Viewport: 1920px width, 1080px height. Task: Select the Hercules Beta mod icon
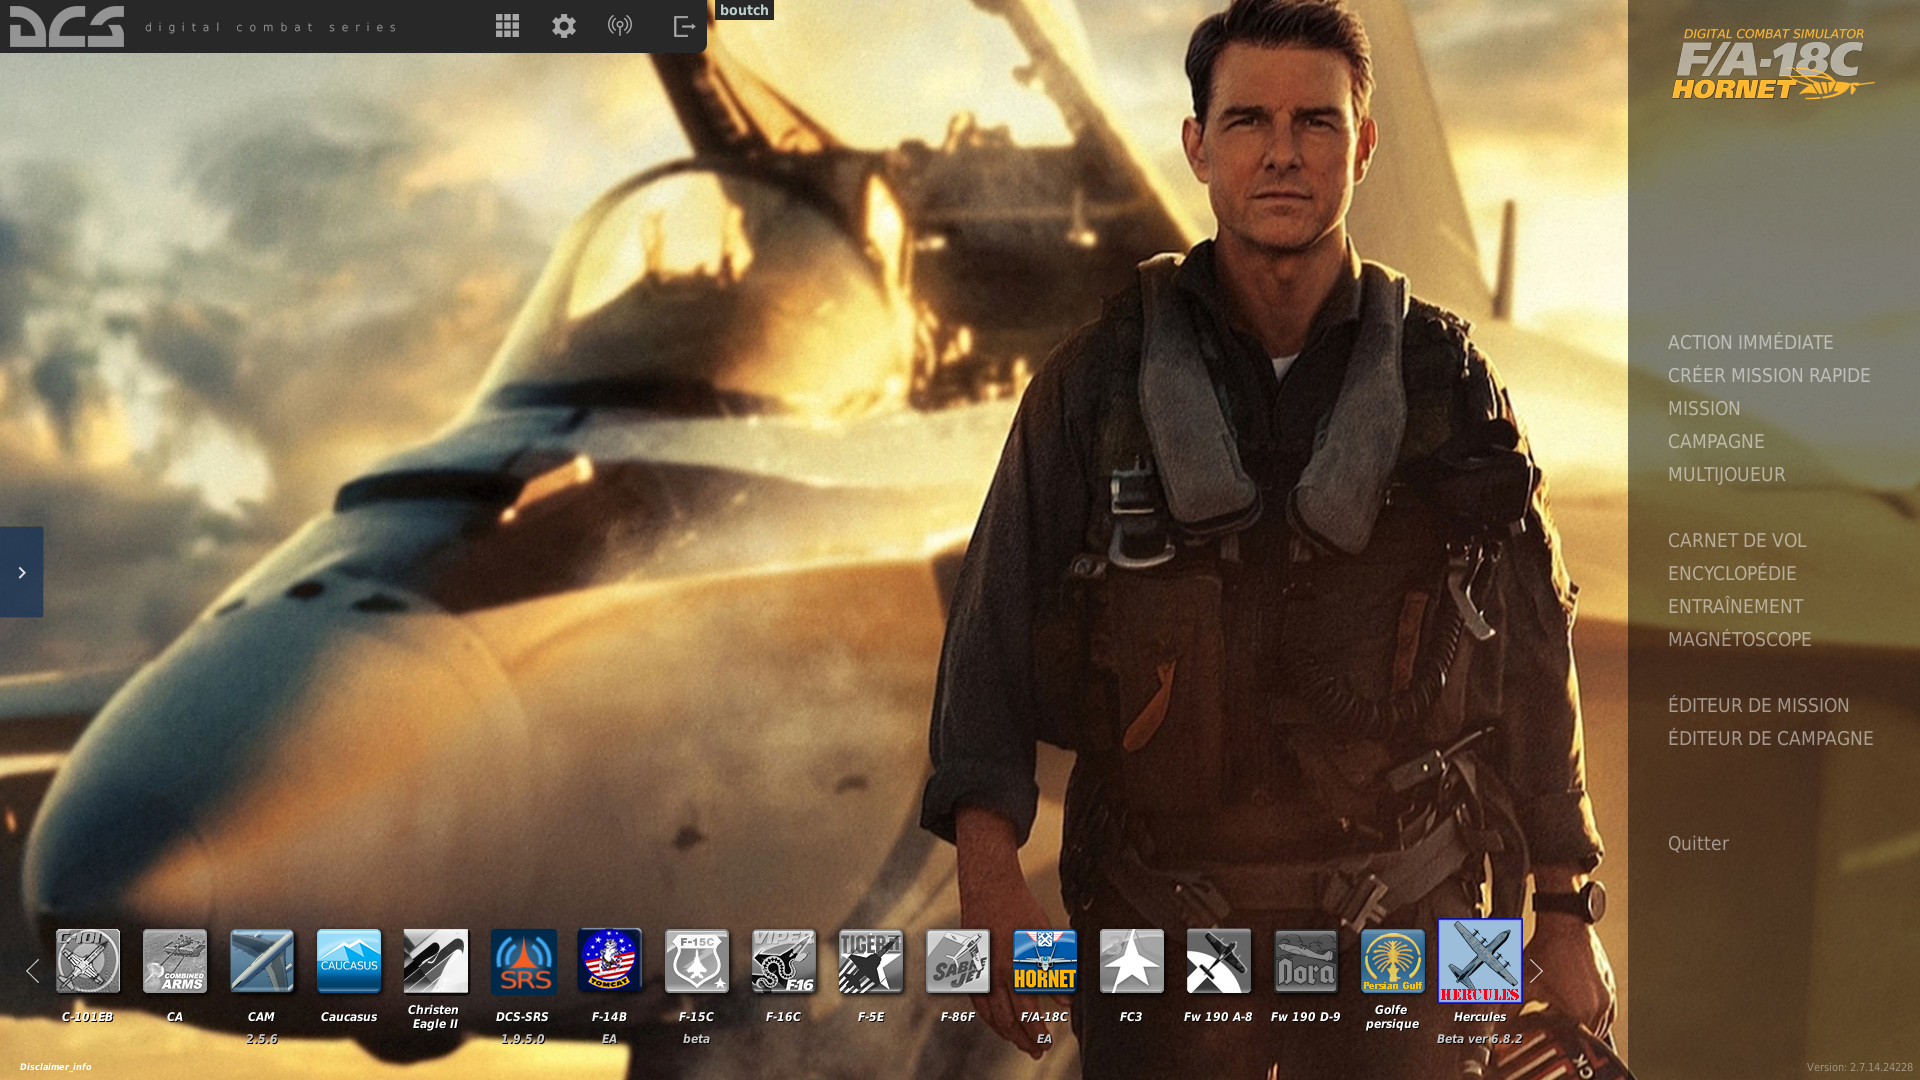(x=1478, y=962)
